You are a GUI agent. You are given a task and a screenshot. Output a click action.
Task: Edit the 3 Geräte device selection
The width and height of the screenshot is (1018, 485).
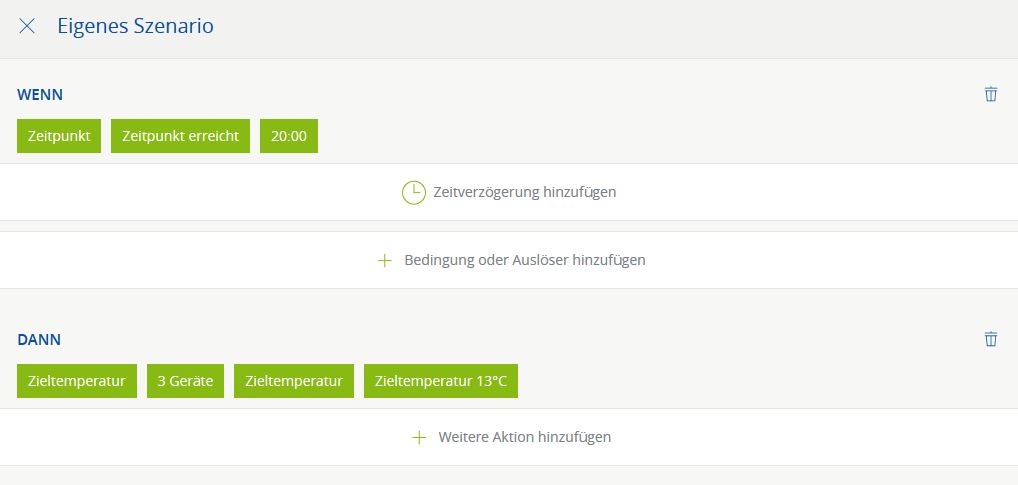point(185,381)
